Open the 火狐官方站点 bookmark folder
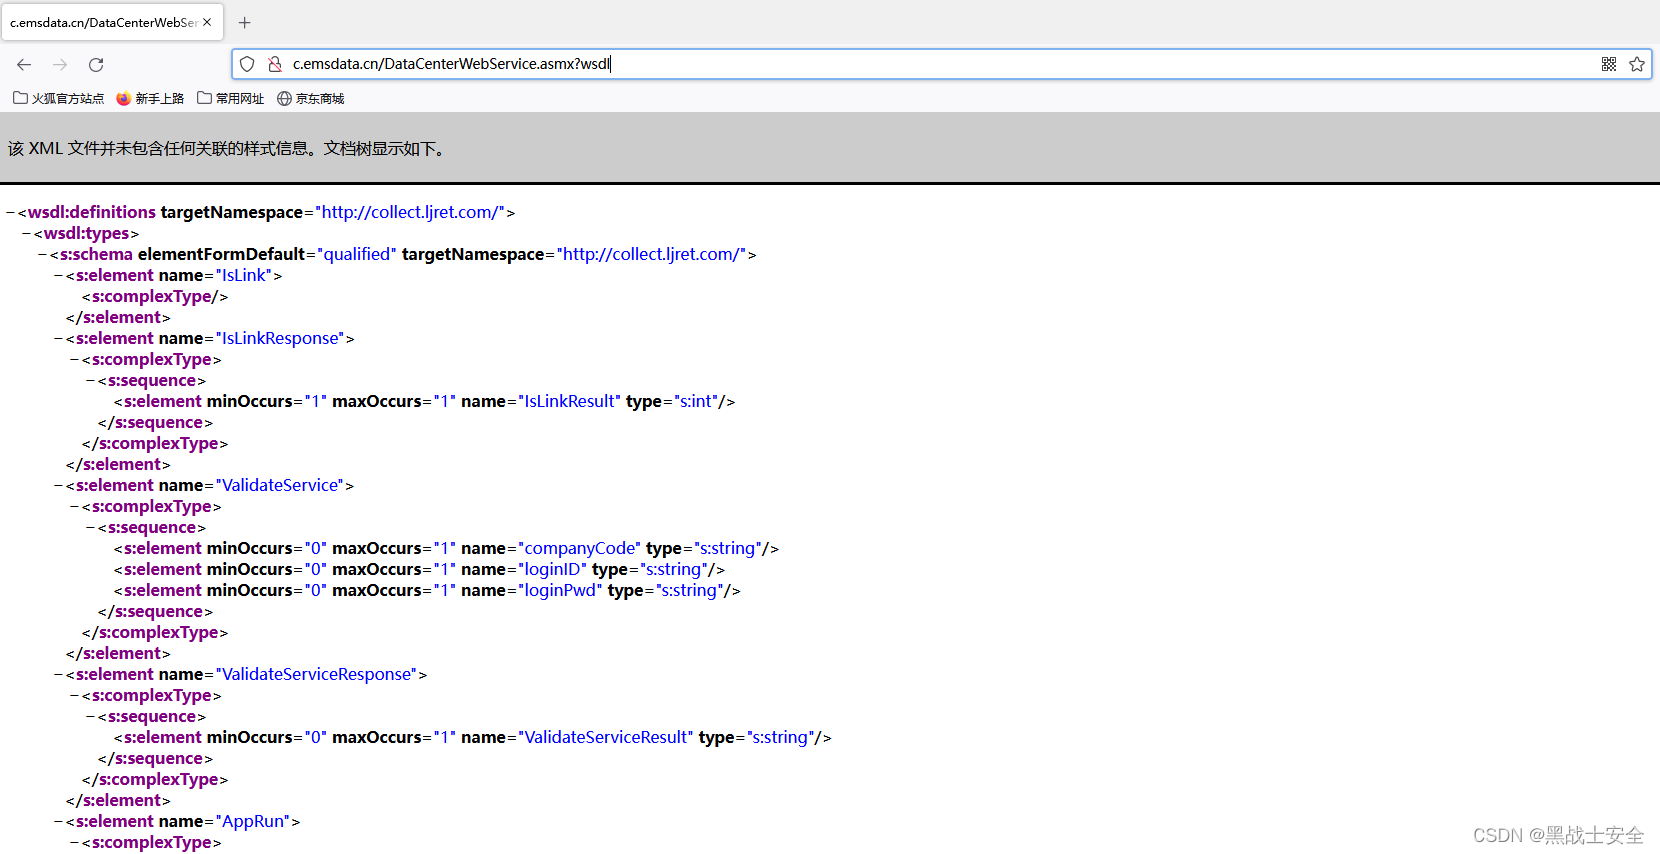This screenshot has width=1660, height=854. 58,98
